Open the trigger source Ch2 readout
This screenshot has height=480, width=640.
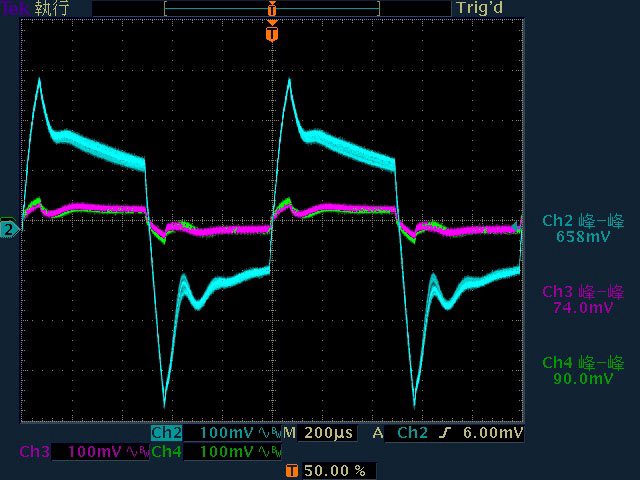pyautogui.click(x=414, y=434)
